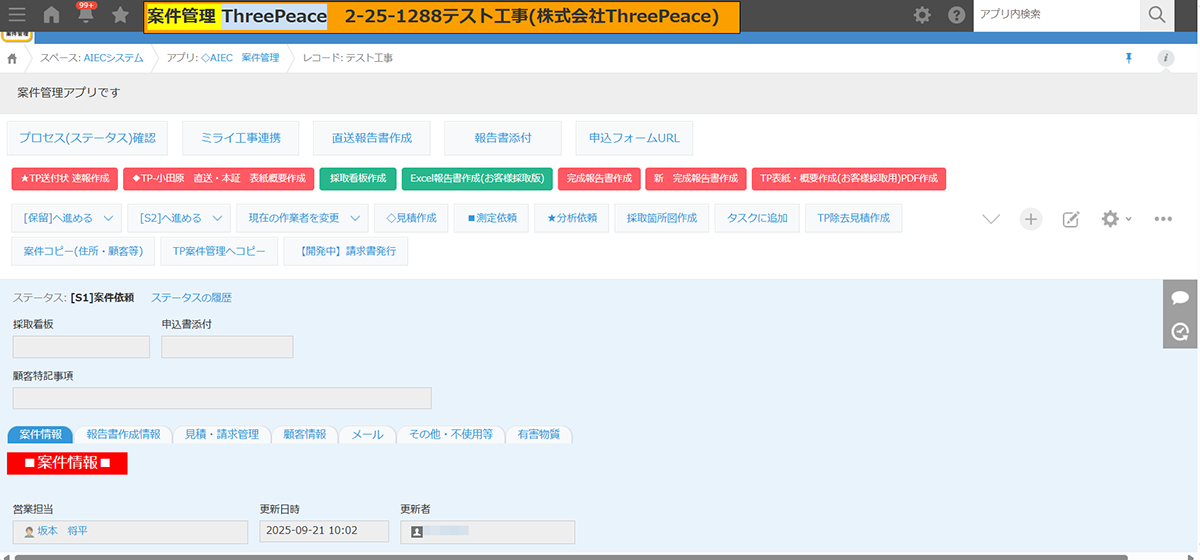This screenshot has height=560, width=1200.
Task: Edit the record with pencil icon
Action: coord(1070,219)
